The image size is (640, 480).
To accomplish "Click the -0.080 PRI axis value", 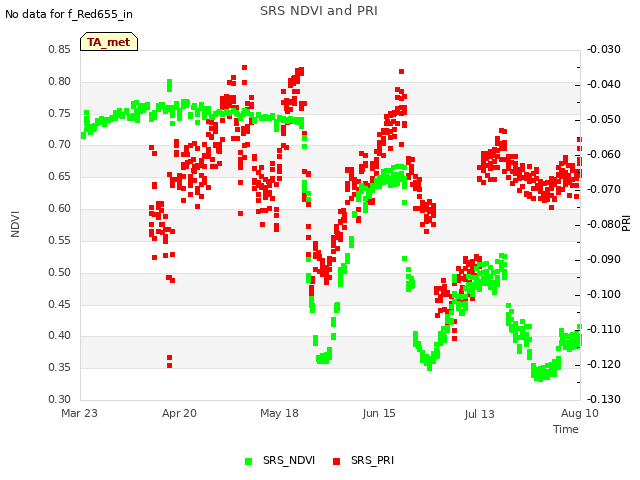I will pos(604,224).
